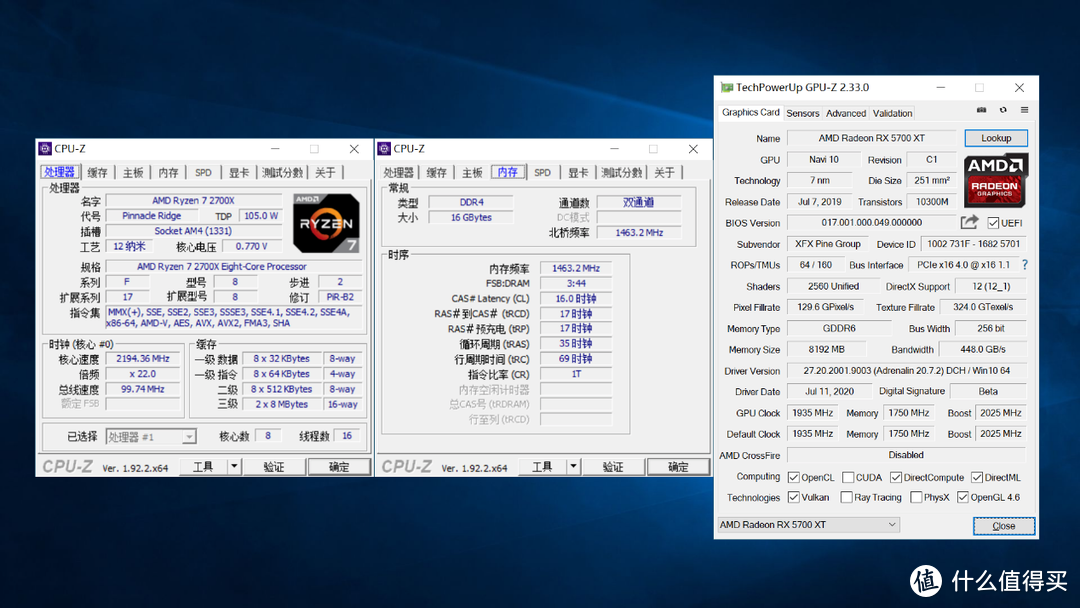Screen dimensions: 1080x608
Task: Click the 工具 button in middle CPU-Z
Action: point(542,467)
